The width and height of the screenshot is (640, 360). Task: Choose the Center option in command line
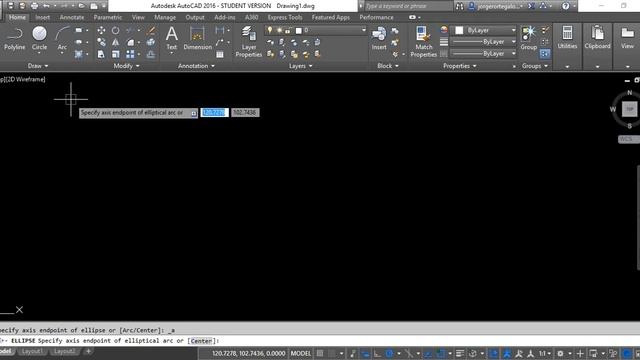[x=201, y=340]
